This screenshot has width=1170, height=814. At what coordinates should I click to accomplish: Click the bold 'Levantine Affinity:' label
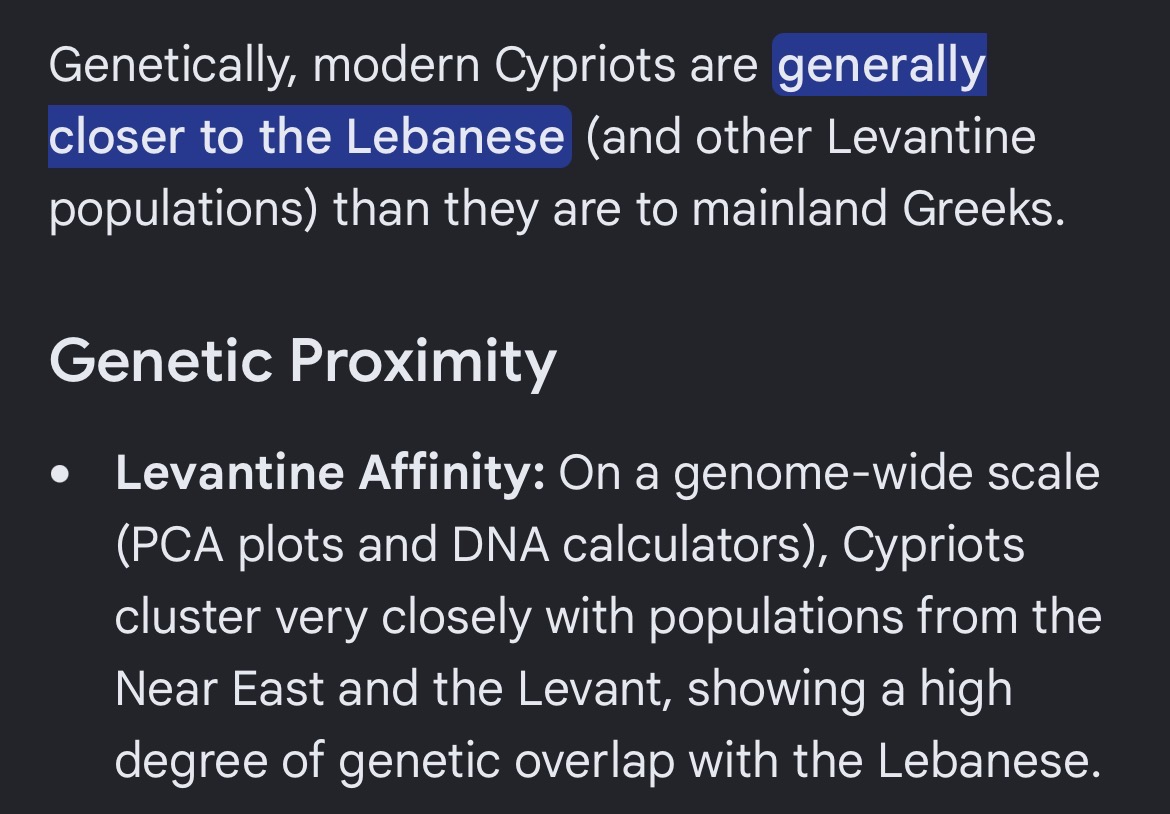click(331, 473)
